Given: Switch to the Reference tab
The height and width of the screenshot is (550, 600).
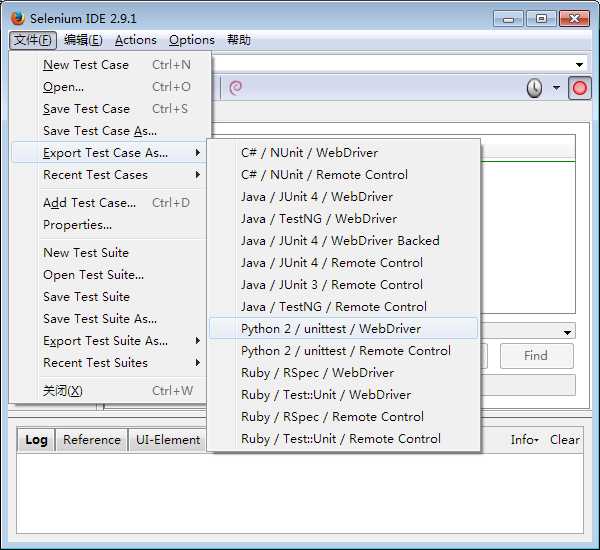Looking at the screenshot, I should click(92, 440).
